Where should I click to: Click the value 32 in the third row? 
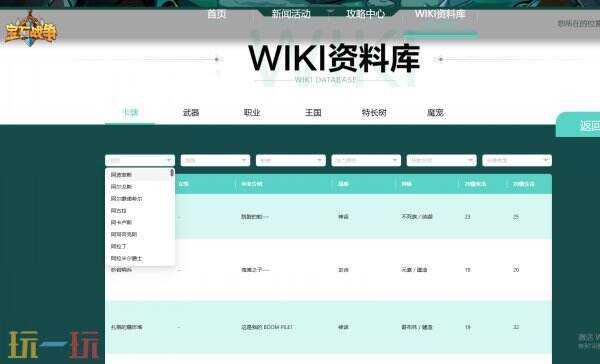click(x=516, y=327)
